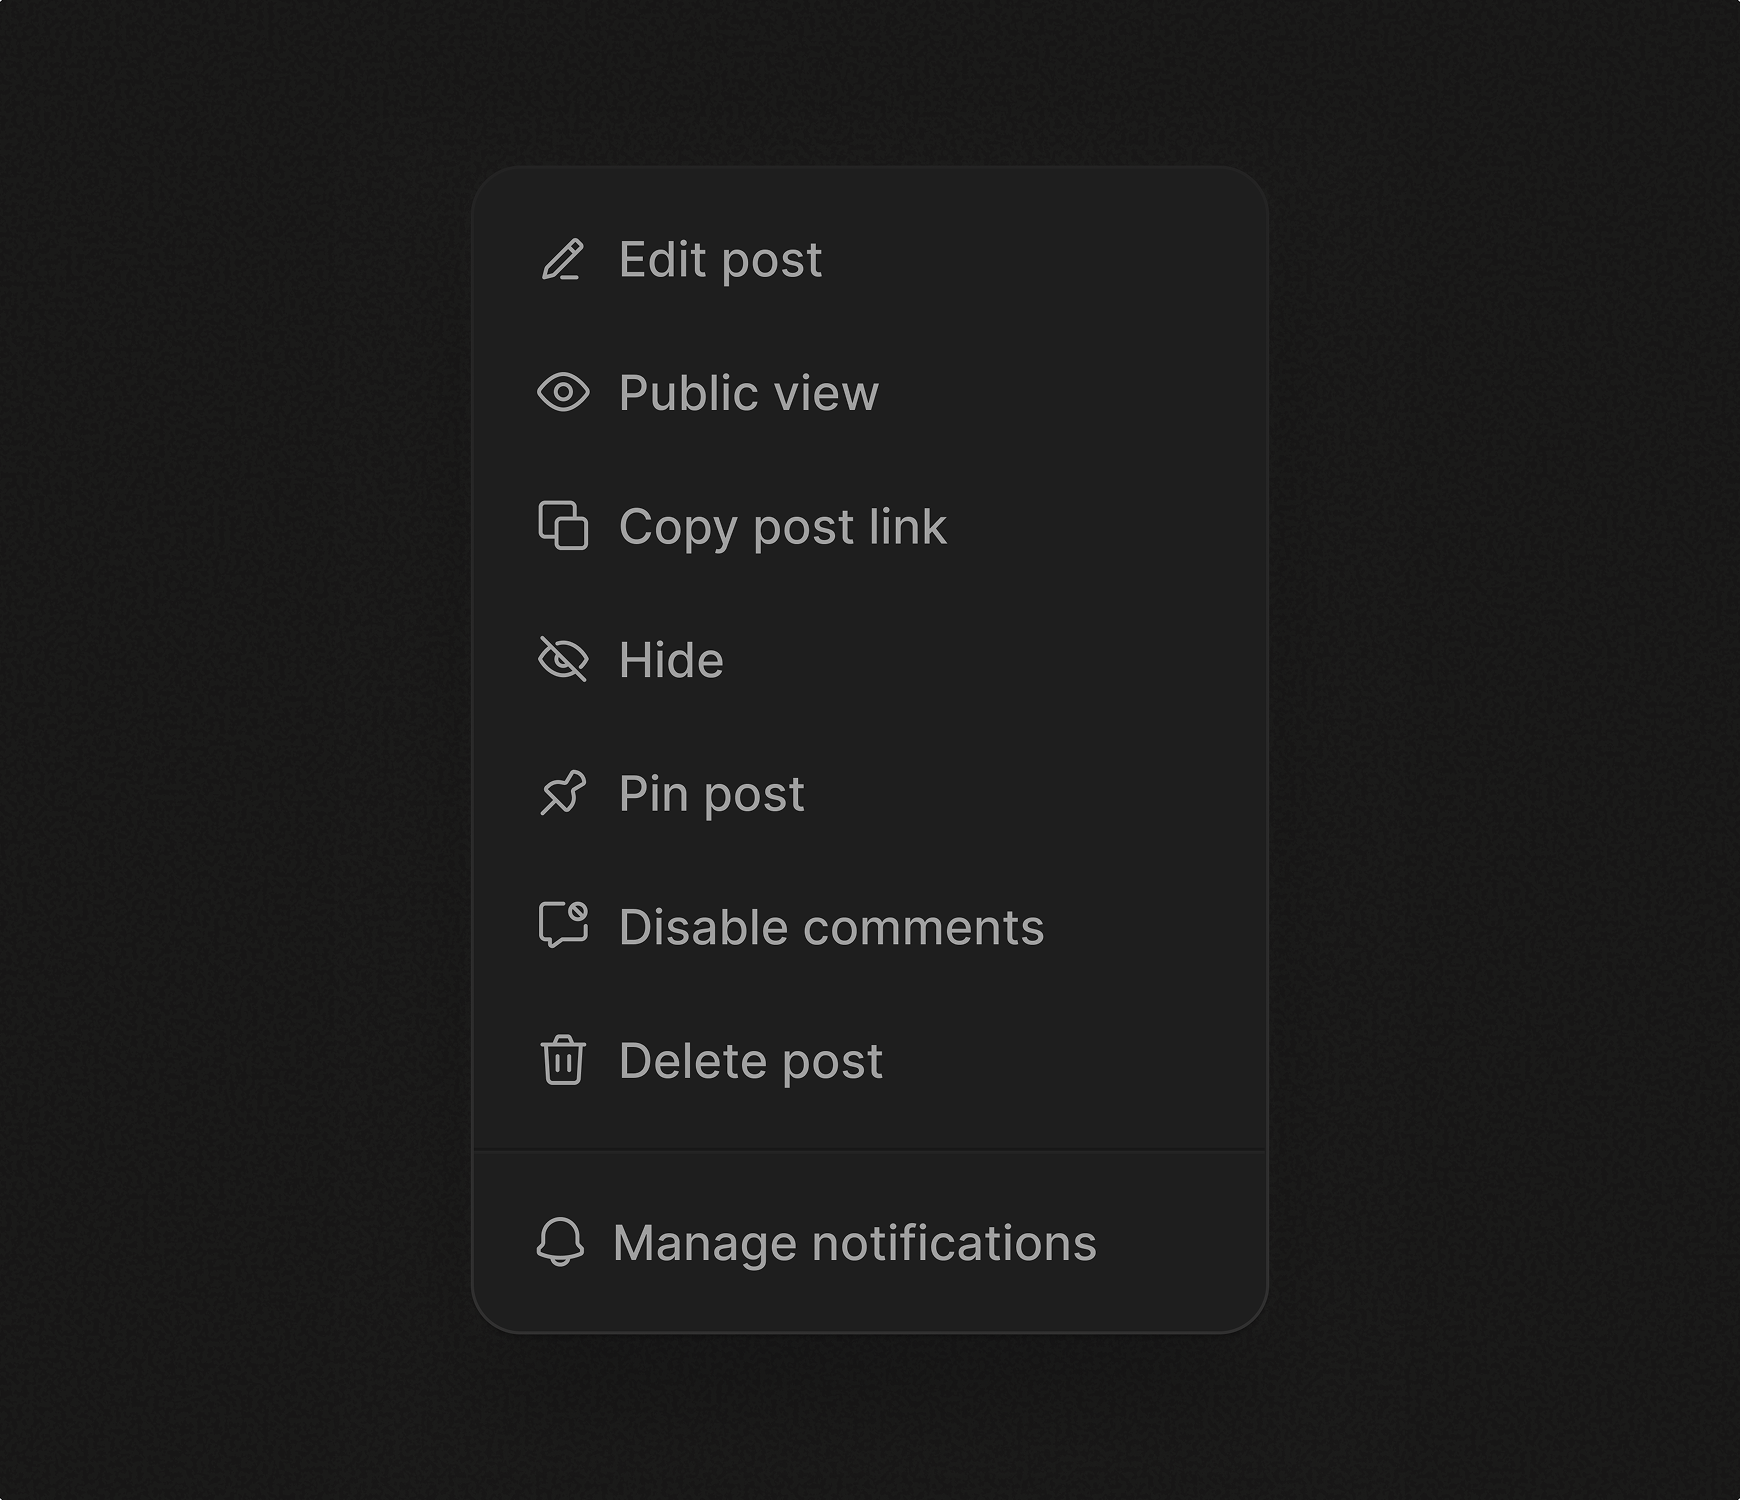
Task: Delete the post
Action: tap(750, 1060)
